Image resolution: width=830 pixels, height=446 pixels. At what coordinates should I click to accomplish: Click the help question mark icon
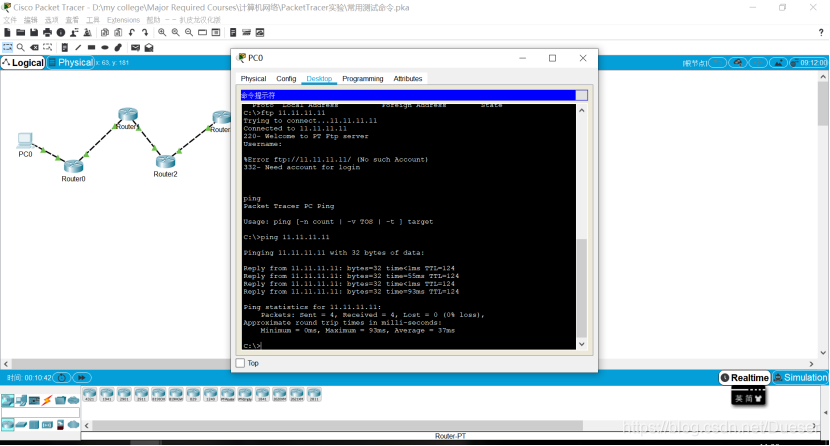coord(821,33)
